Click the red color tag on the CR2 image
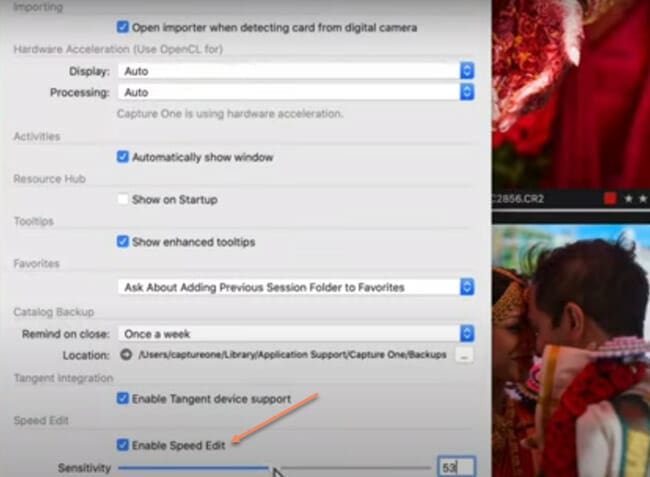This screenshot has width=650, height=477. tap(610, 199)
